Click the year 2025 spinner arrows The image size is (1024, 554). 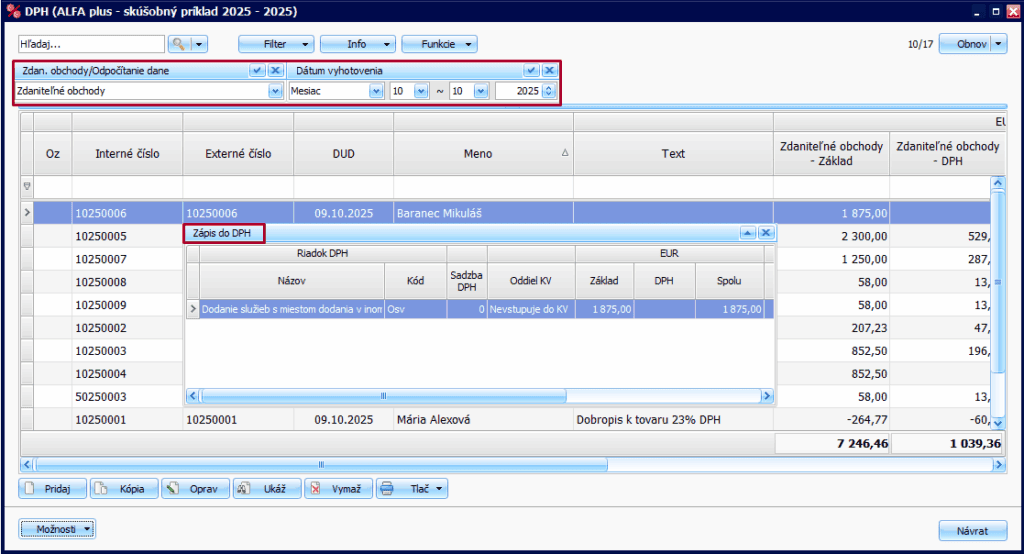[x=548, y=91]
